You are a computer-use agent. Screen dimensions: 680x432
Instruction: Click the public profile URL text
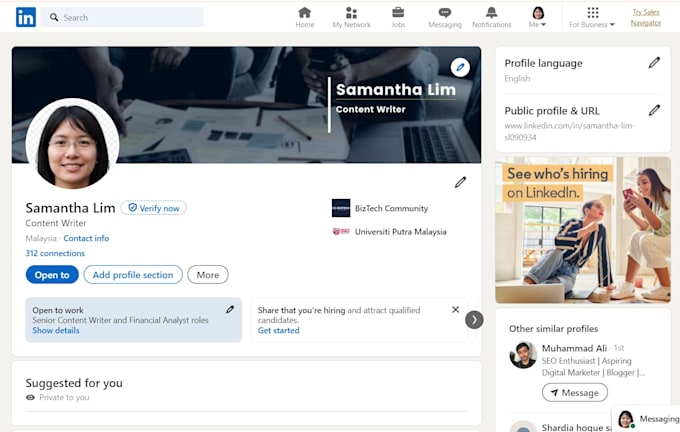pos(569,131)
